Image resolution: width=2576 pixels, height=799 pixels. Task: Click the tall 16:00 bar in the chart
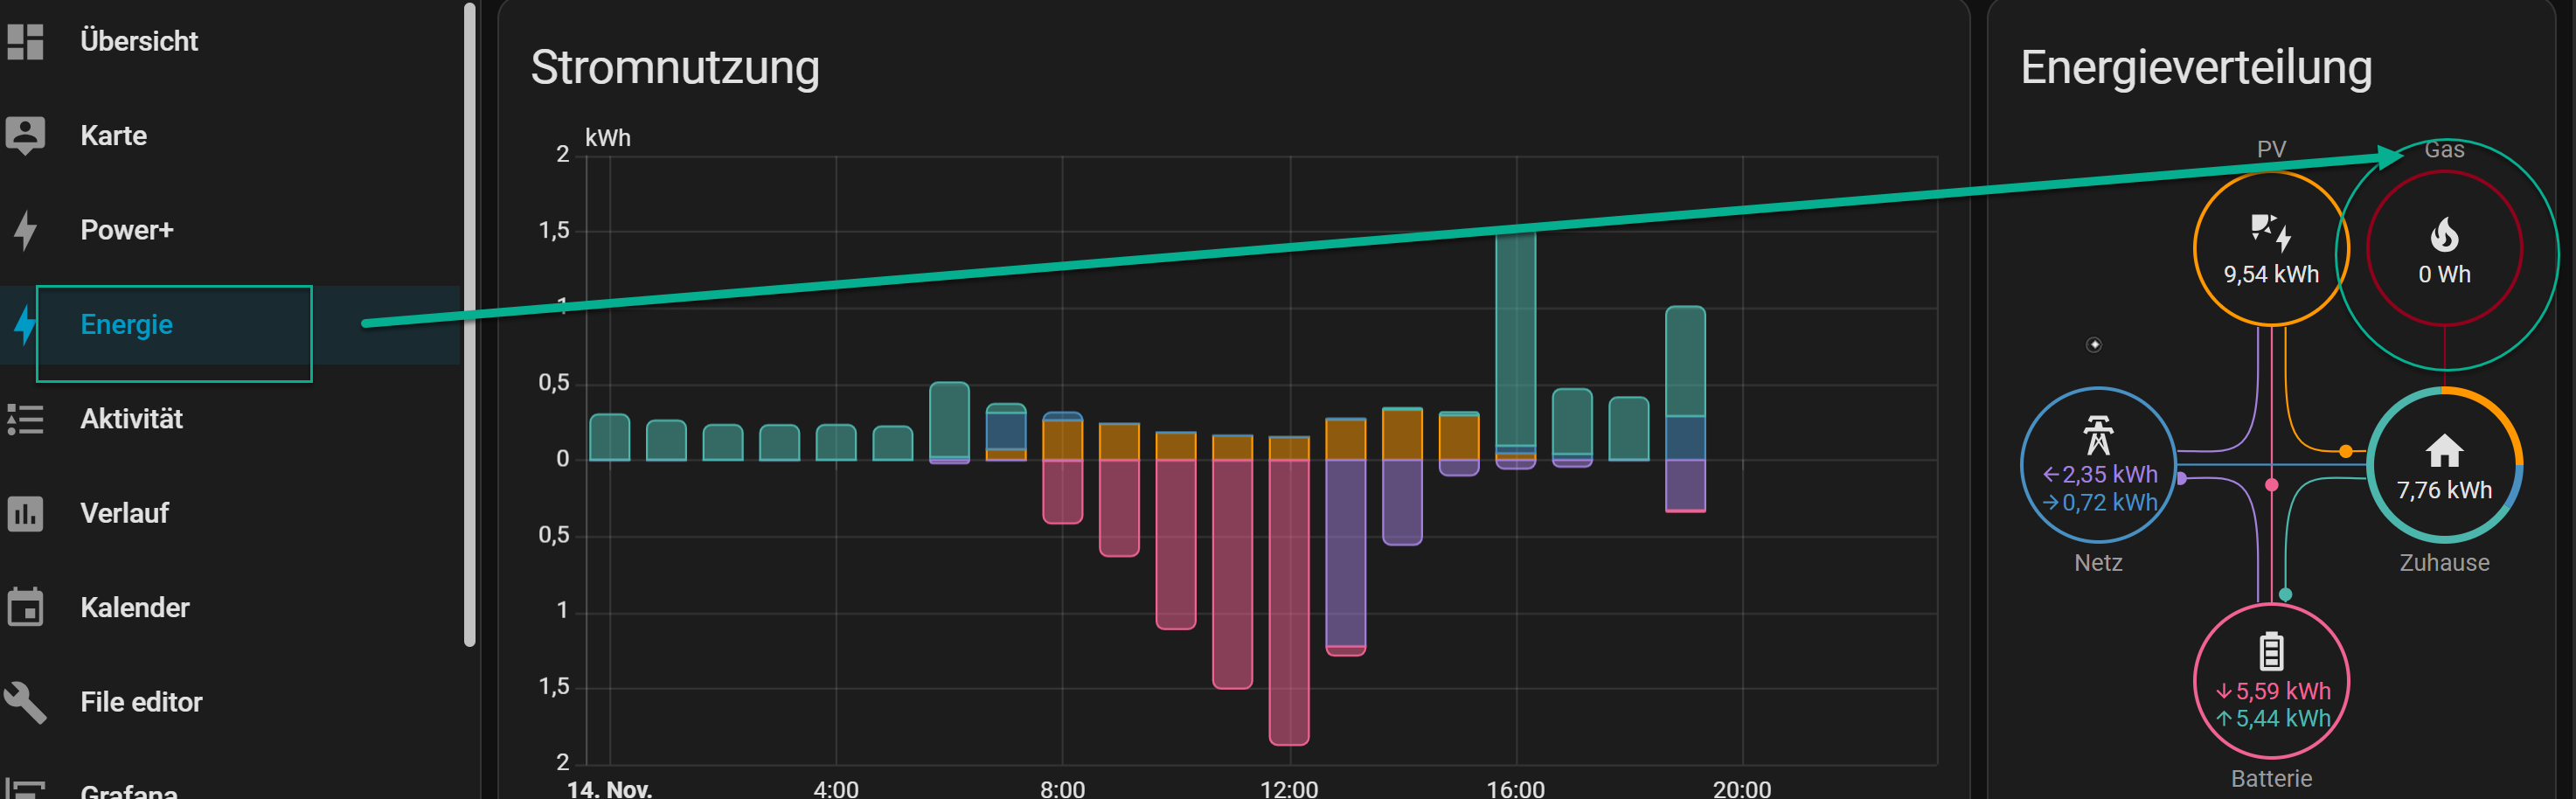[1515, 340]
